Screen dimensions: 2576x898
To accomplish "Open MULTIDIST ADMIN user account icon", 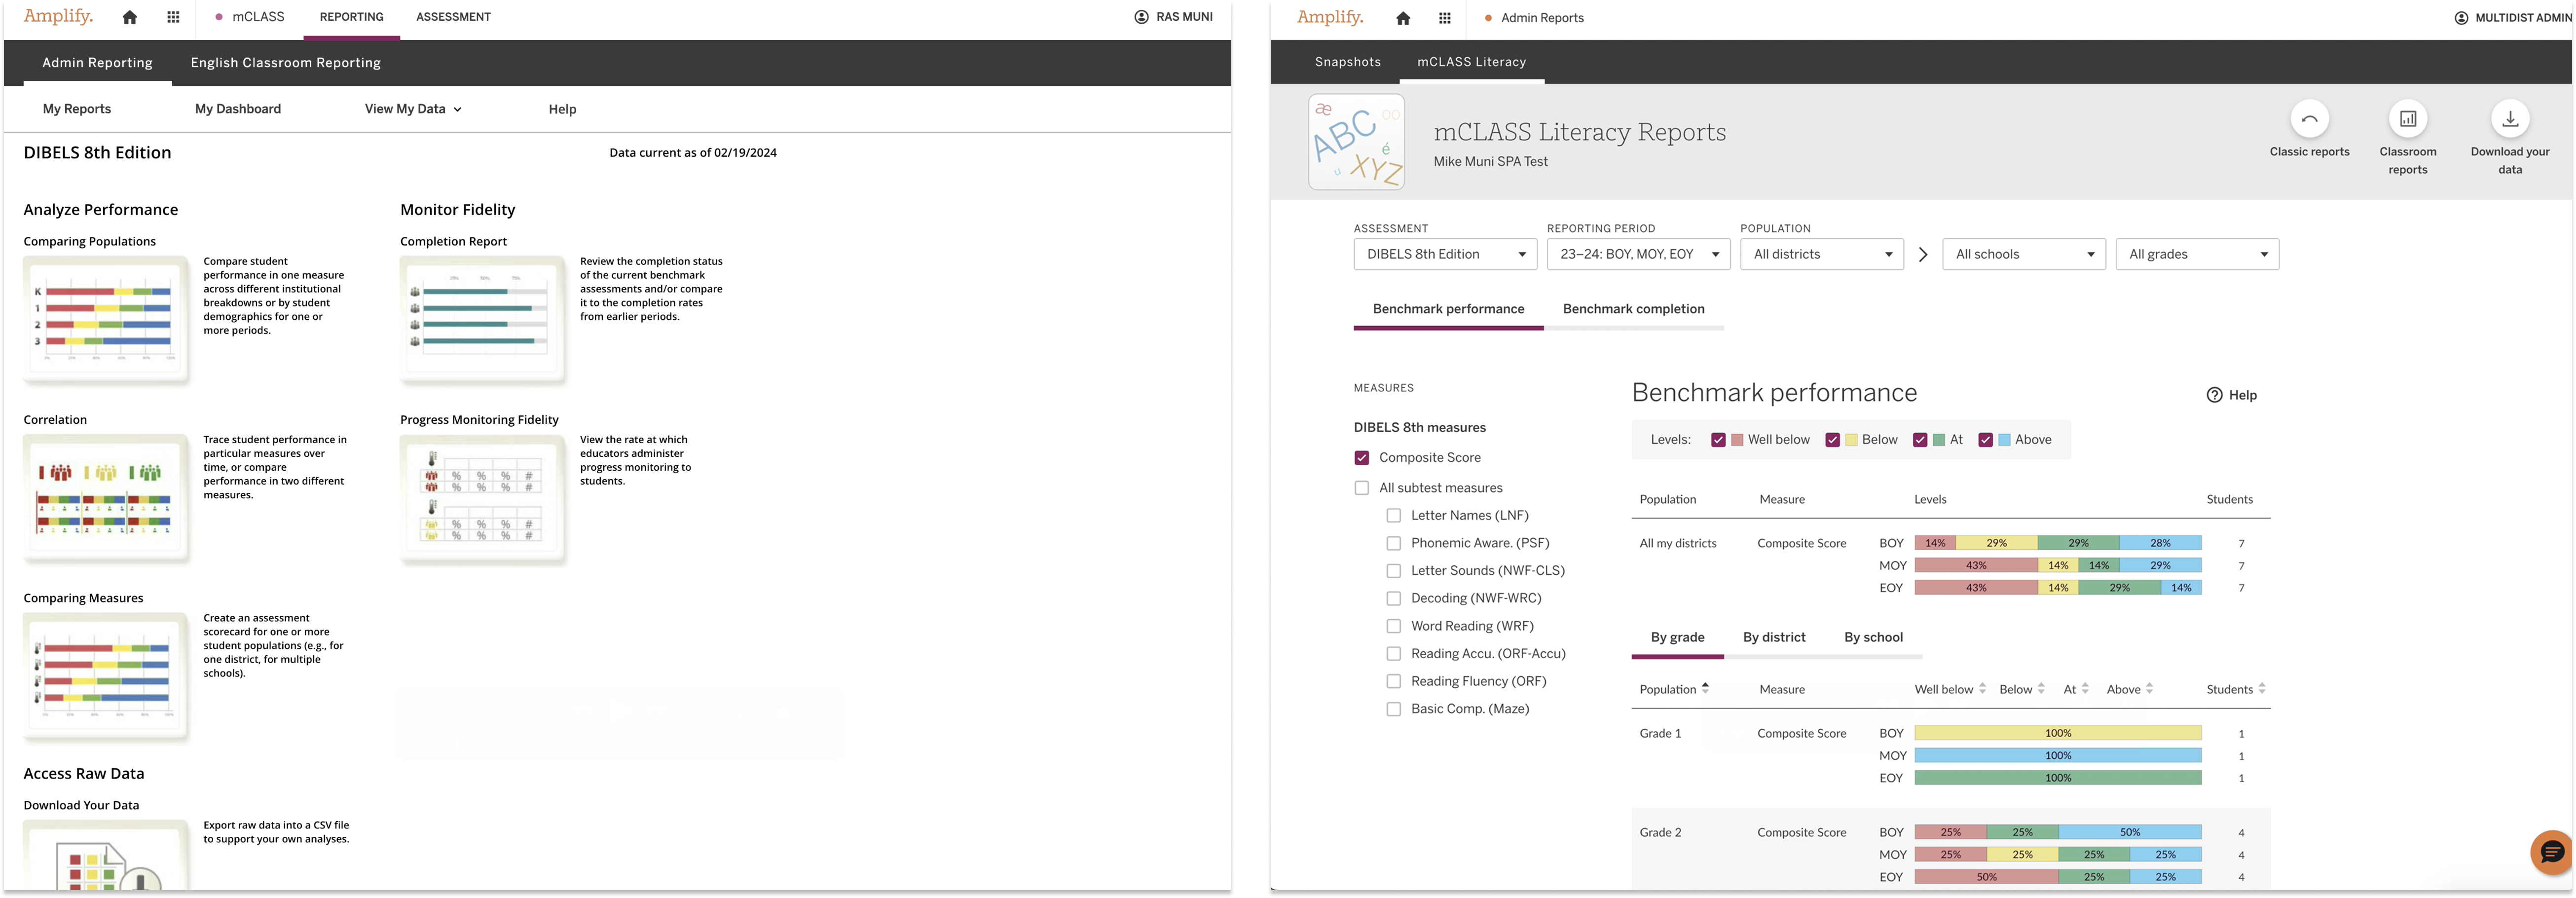I will 2461,18.
